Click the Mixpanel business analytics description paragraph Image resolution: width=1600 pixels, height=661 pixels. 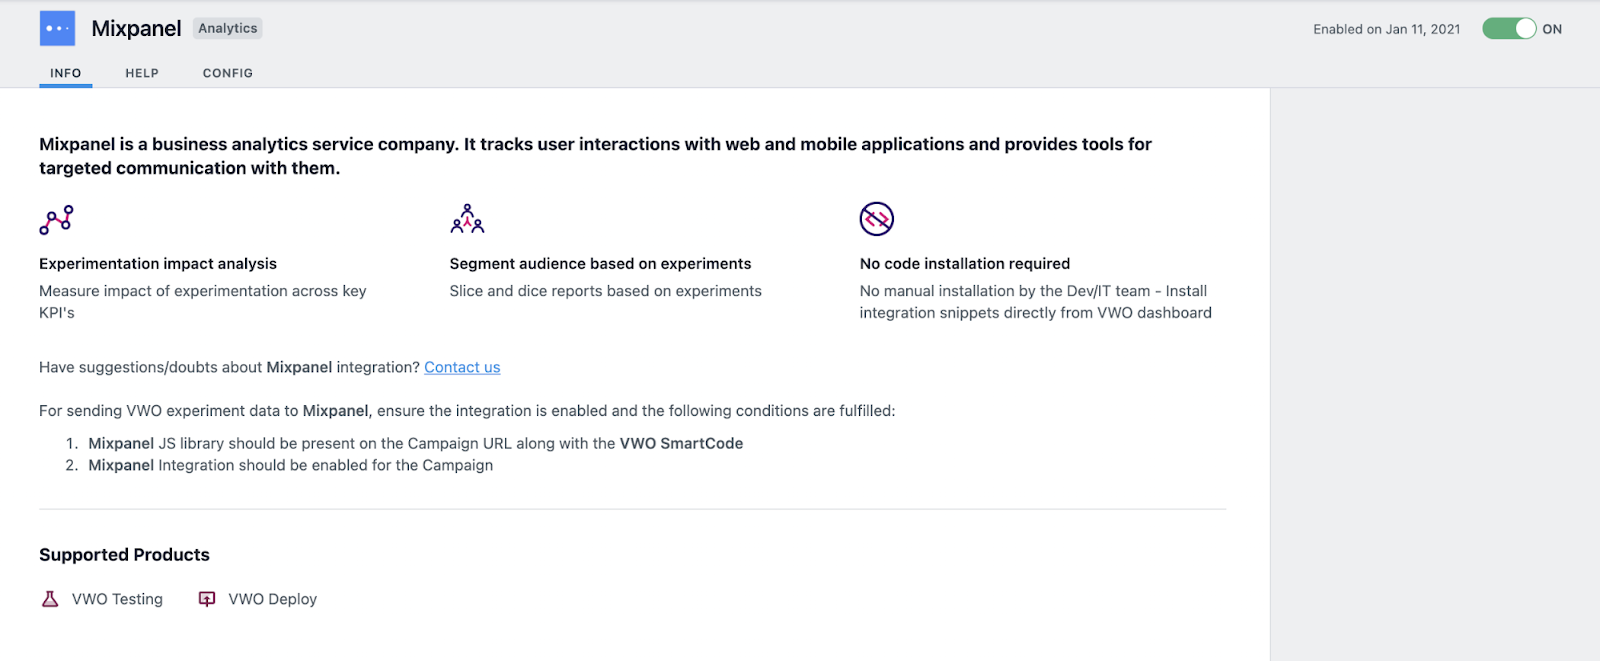(x=596, y=156)
